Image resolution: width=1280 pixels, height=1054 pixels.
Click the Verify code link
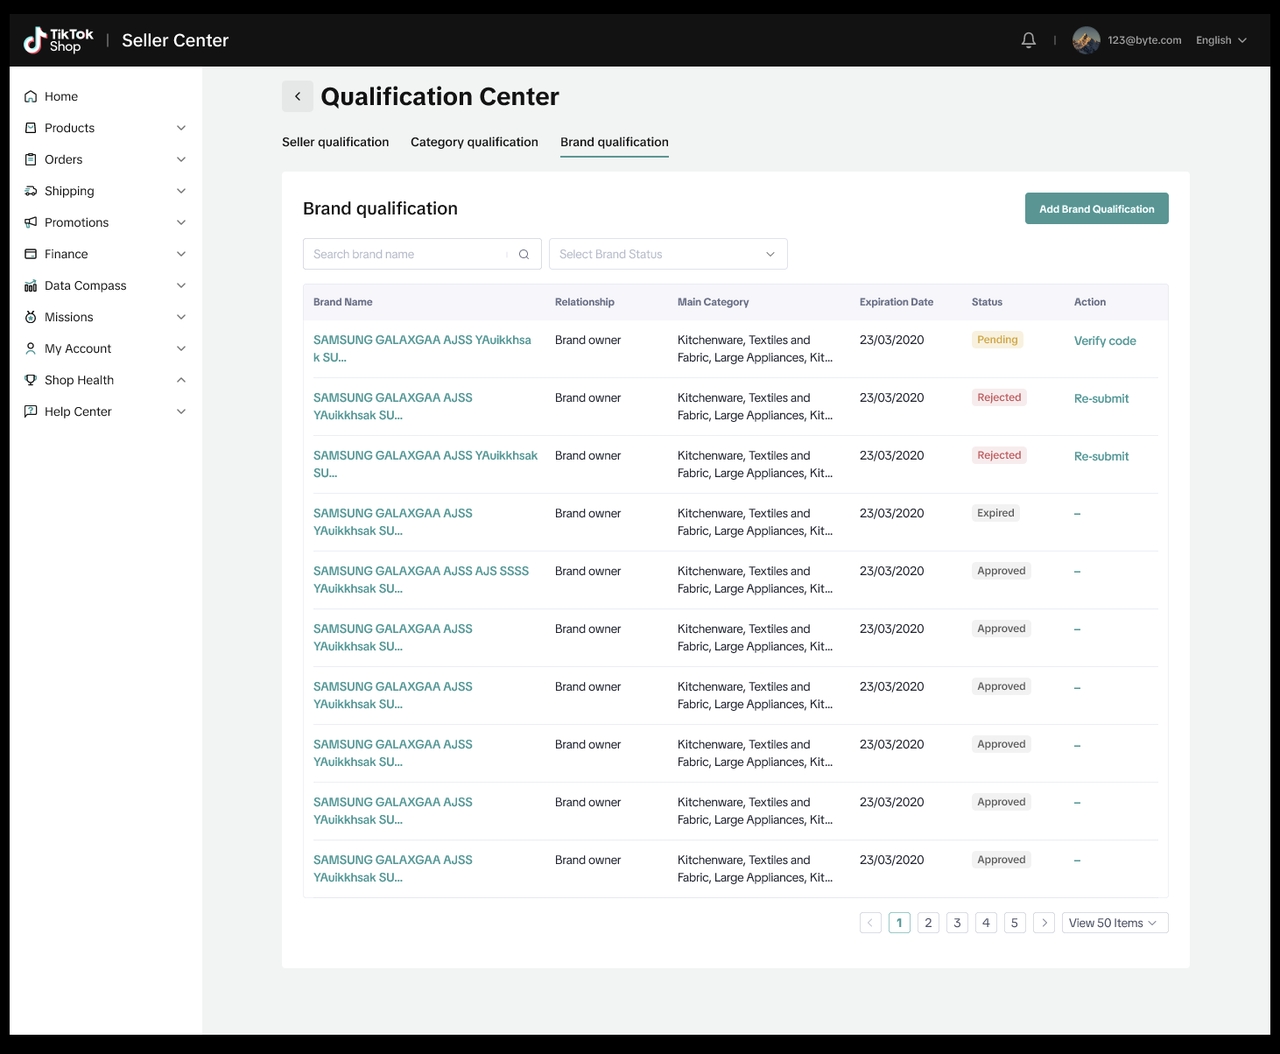point(1104,341)
